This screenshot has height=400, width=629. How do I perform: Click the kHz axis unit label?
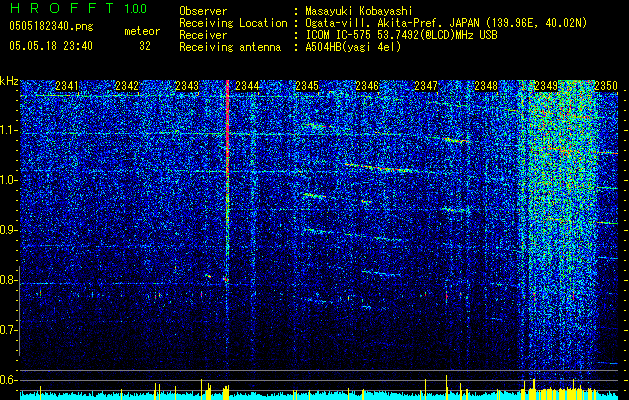coord(9,81)
